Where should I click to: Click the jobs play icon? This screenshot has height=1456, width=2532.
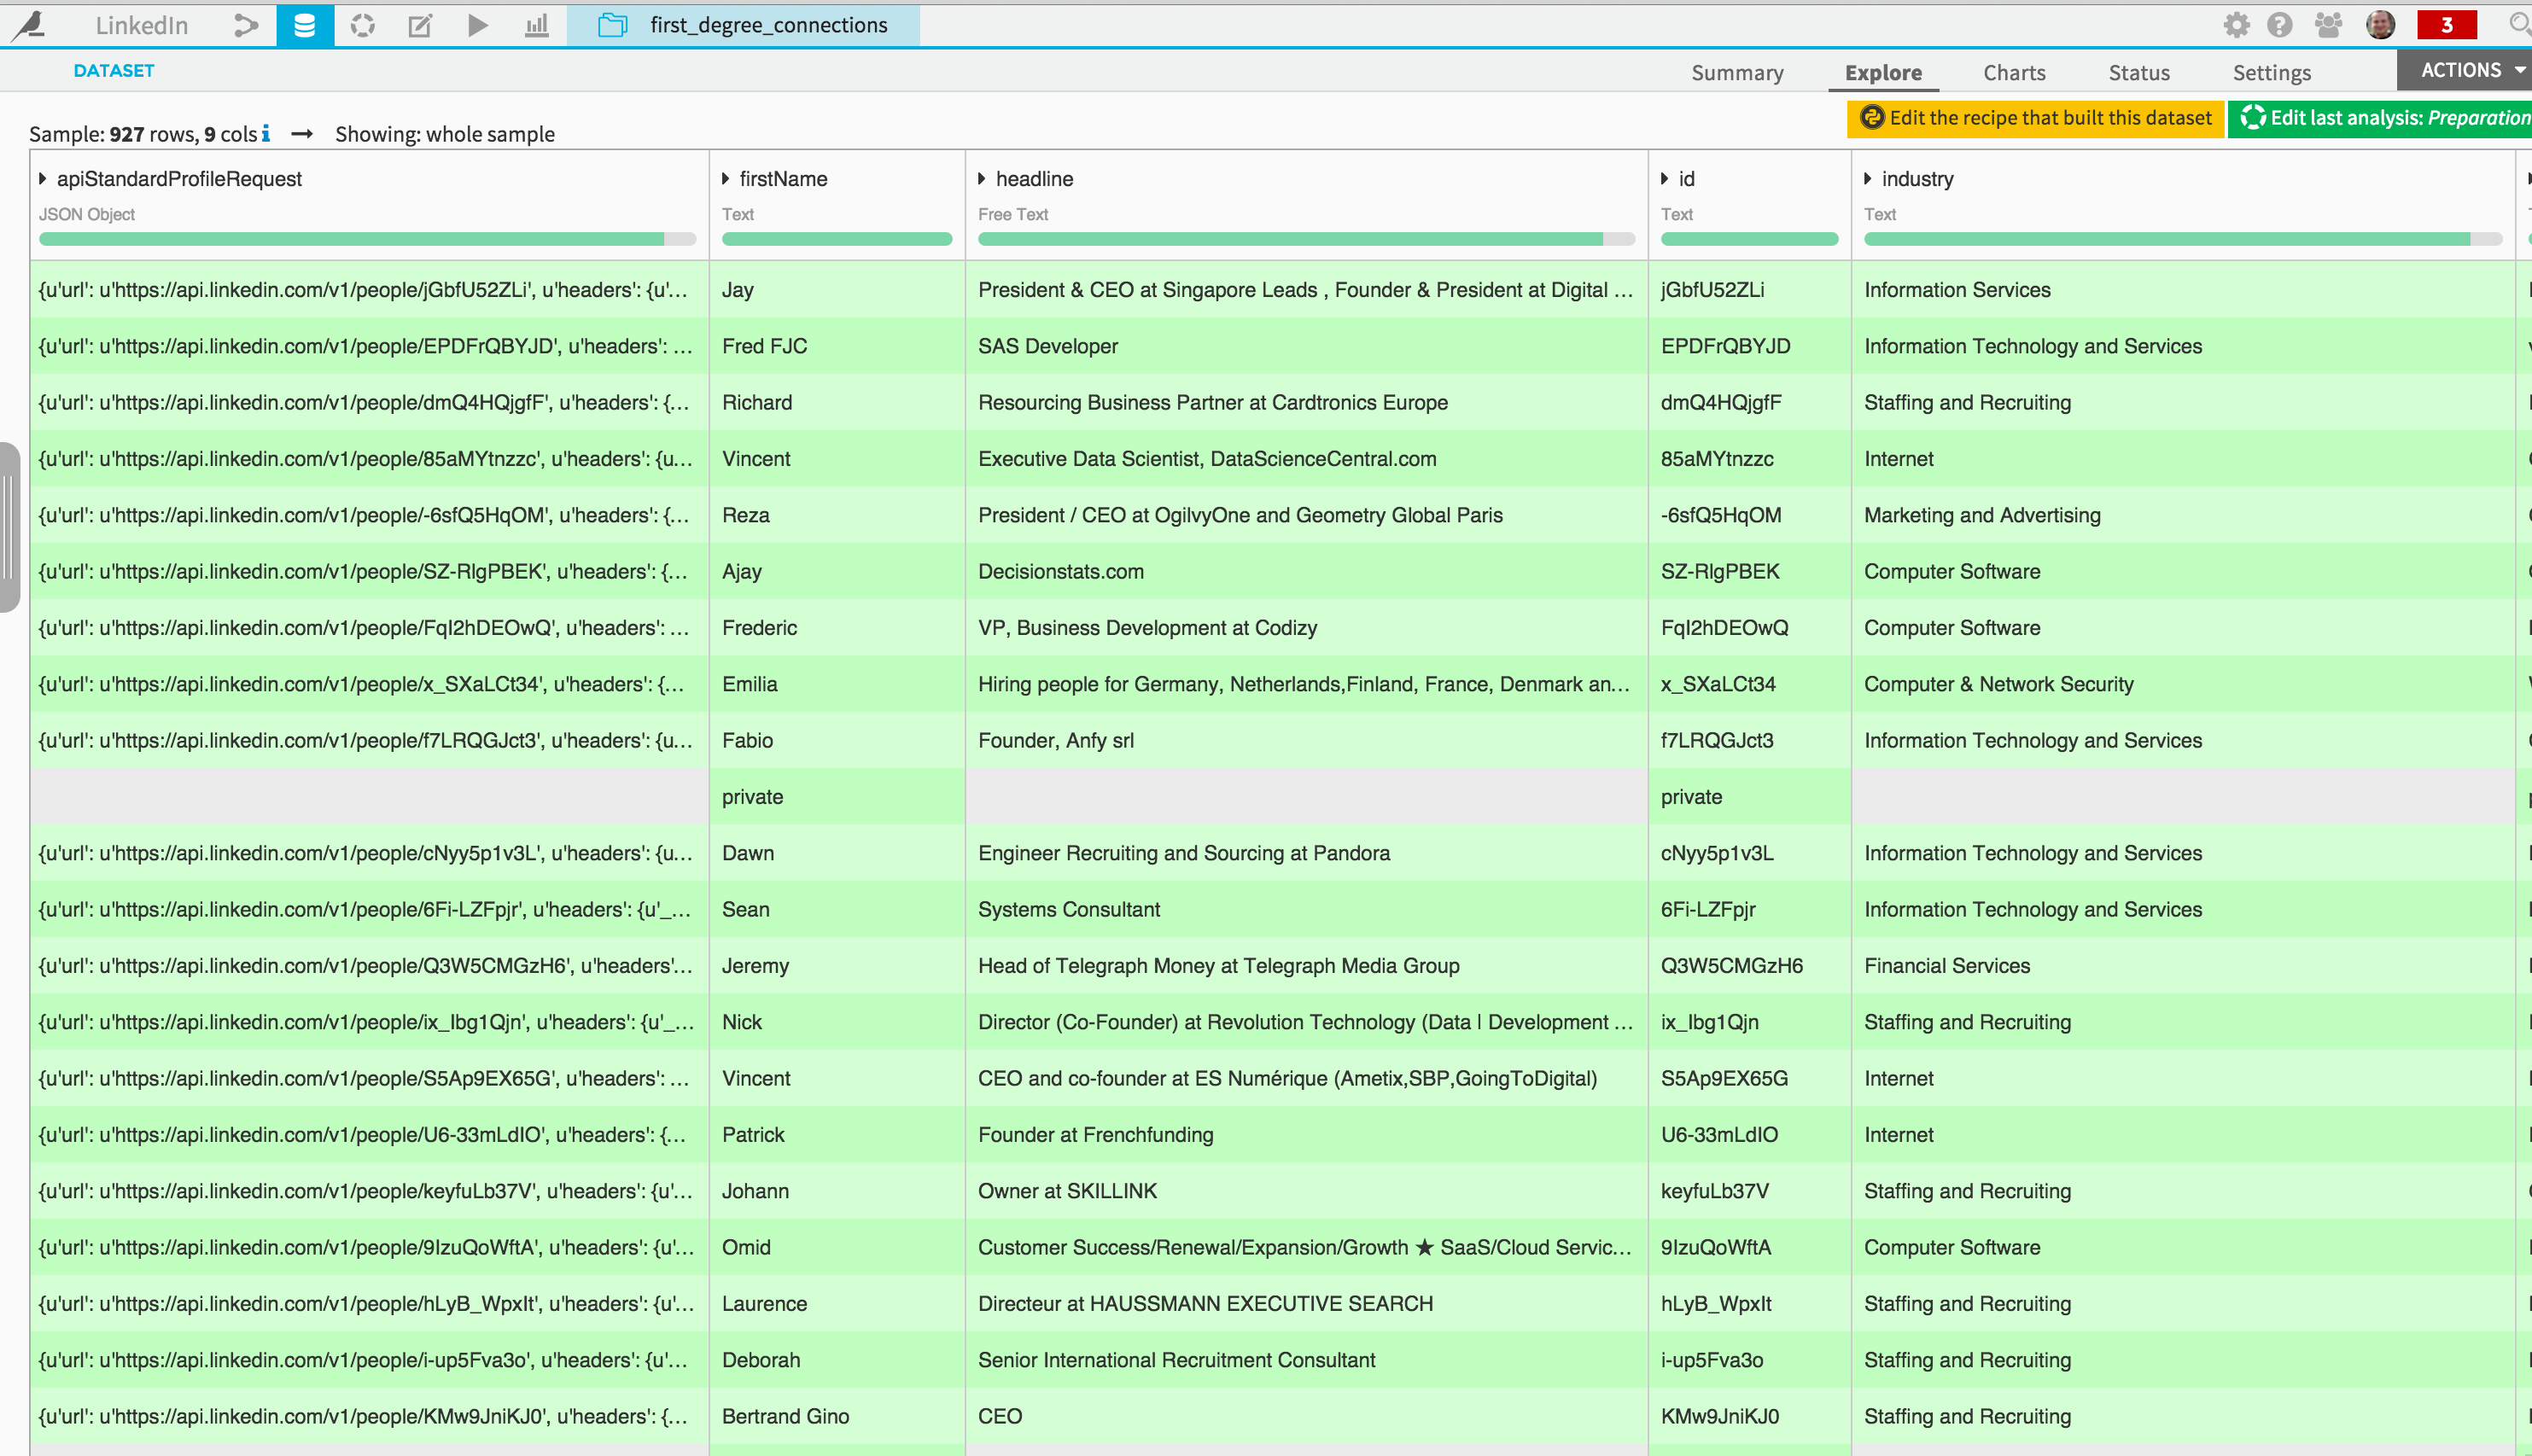click(x=478, y=25)
